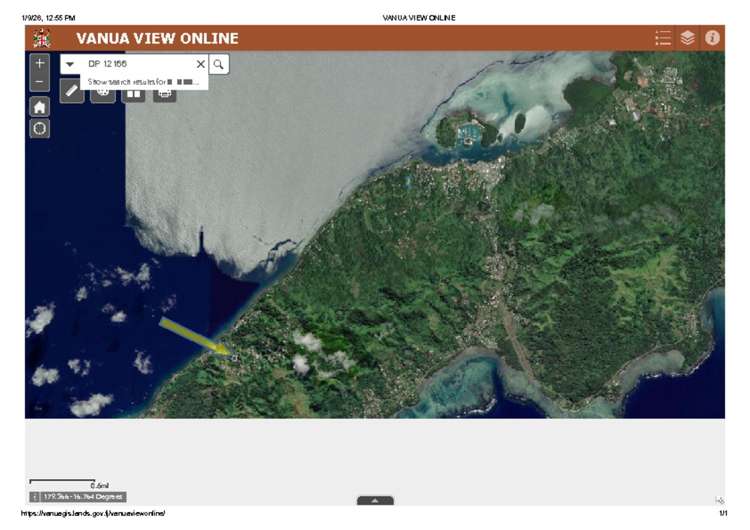Expand the search source dropdown arrow
Viewport: 750px width, 530px height.
coord(70,64)
